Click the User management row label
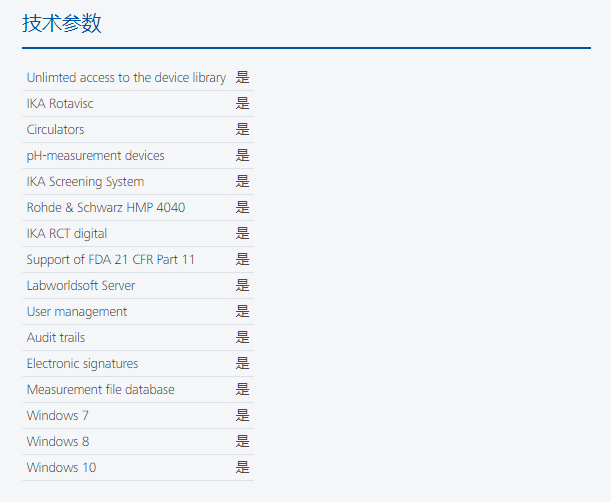 (76, 312)
